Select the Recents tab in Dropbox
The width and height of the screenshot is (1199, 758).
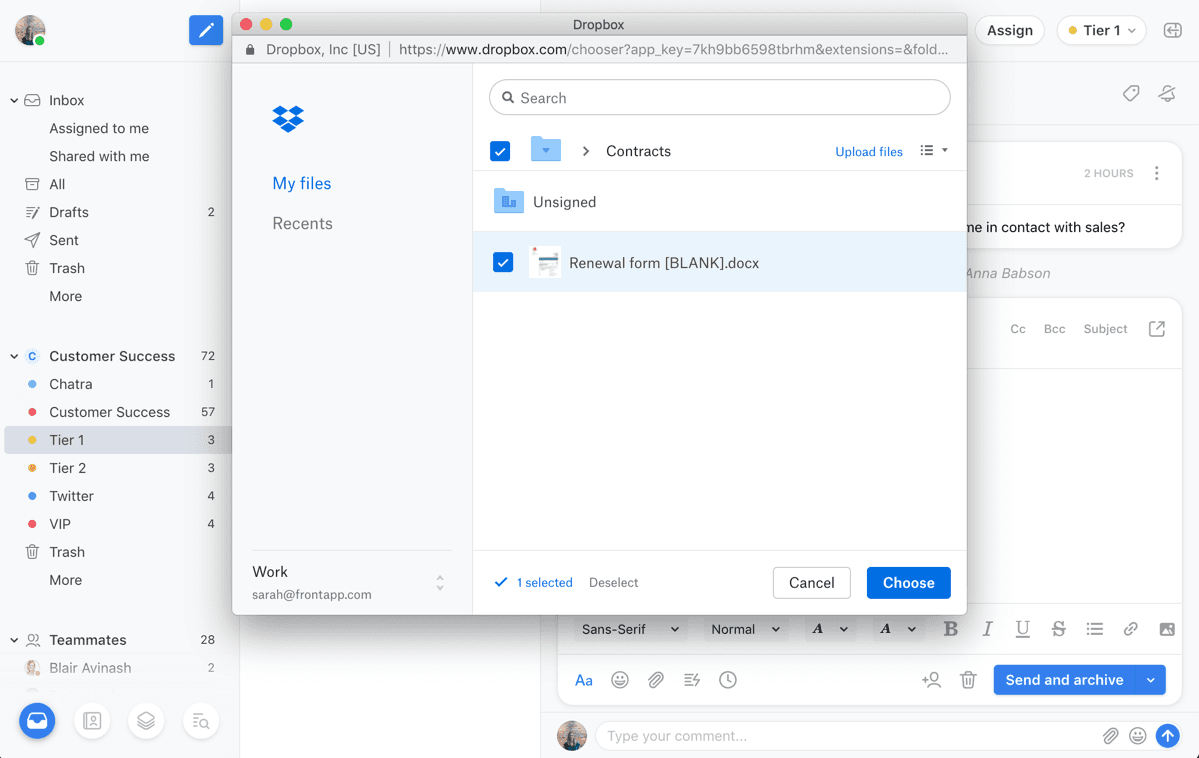302,224
